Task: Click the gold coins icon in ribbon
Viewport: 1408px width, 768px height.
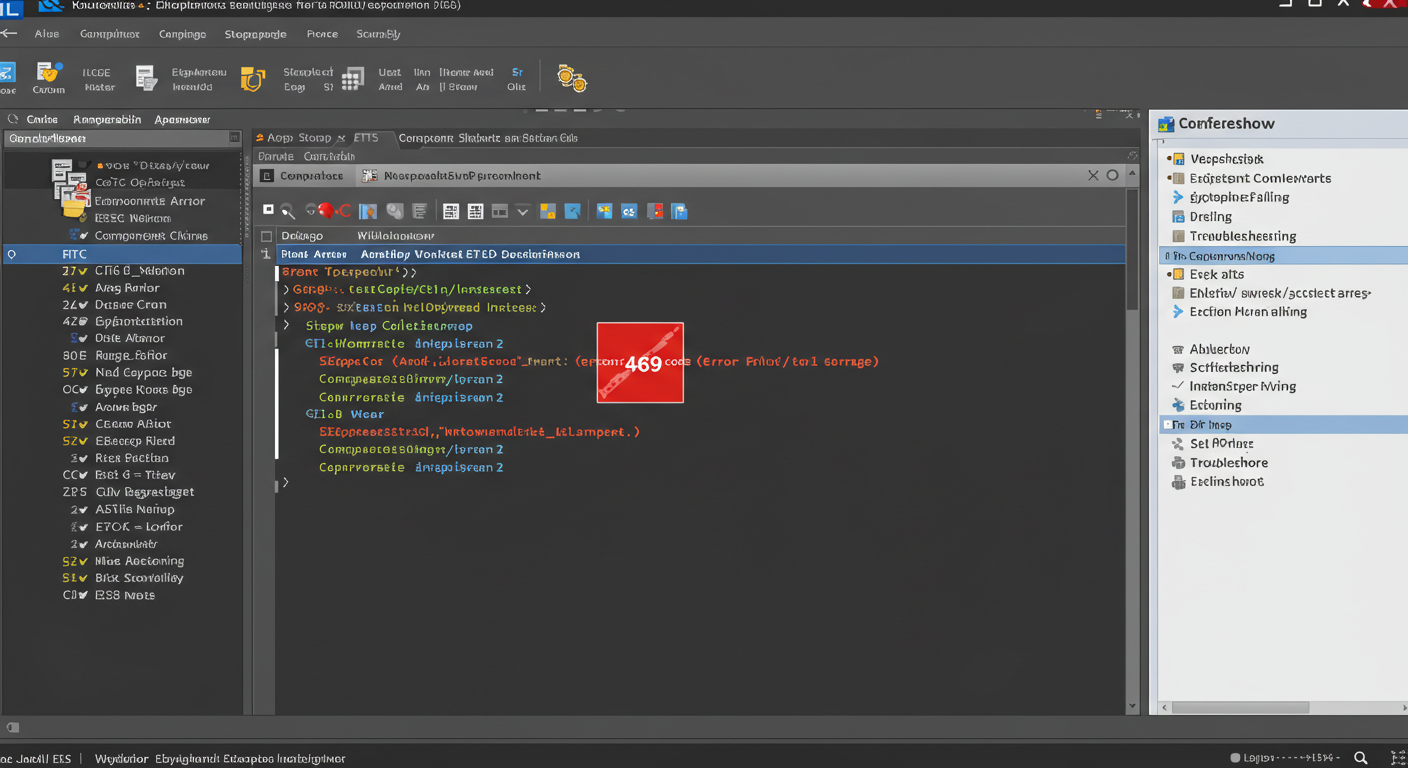Action: coord(572,78)
